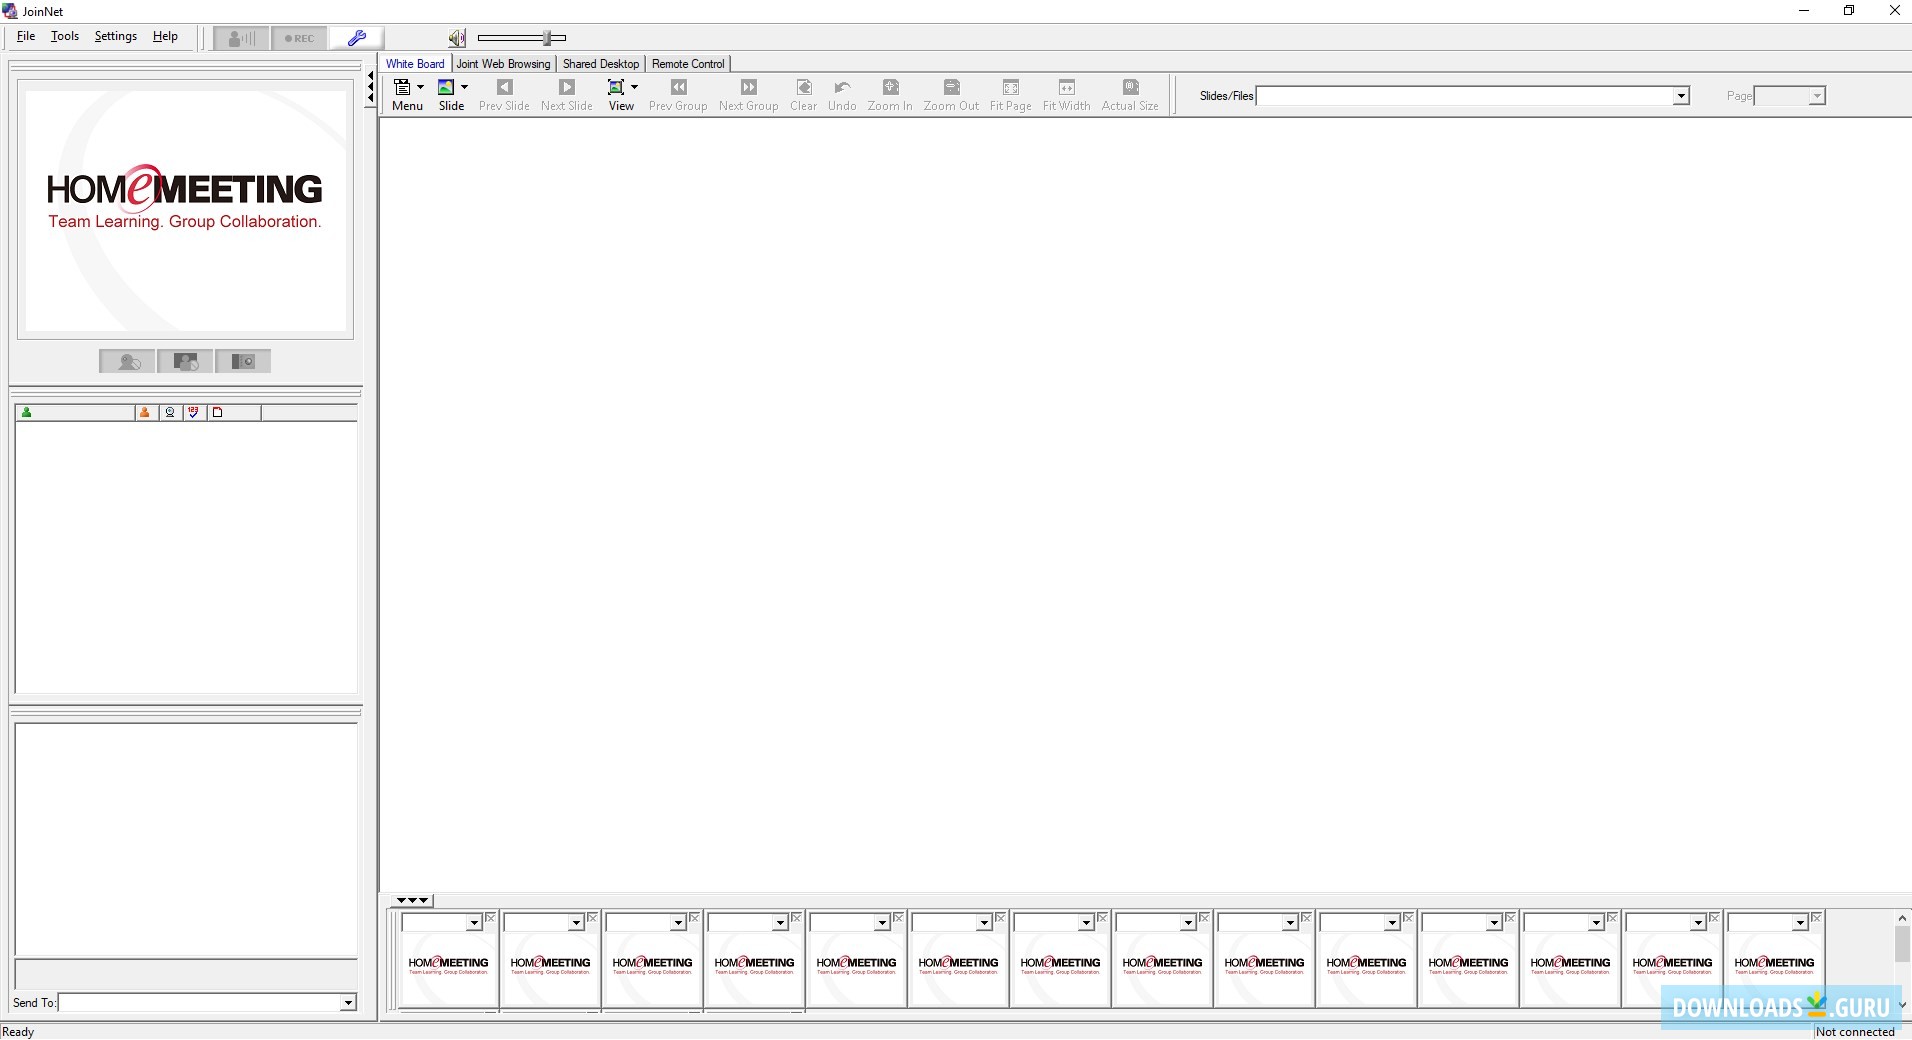Open the Slides/Files dropdown
This screenshot has width=1912, height=1040.
pyautogui.click(x=1681, y=96)
